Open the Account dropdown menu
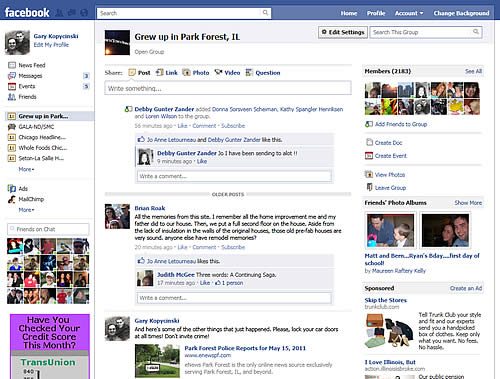Image resolution: width=500 pixels, height=379 pixels. tap(409, 13)
